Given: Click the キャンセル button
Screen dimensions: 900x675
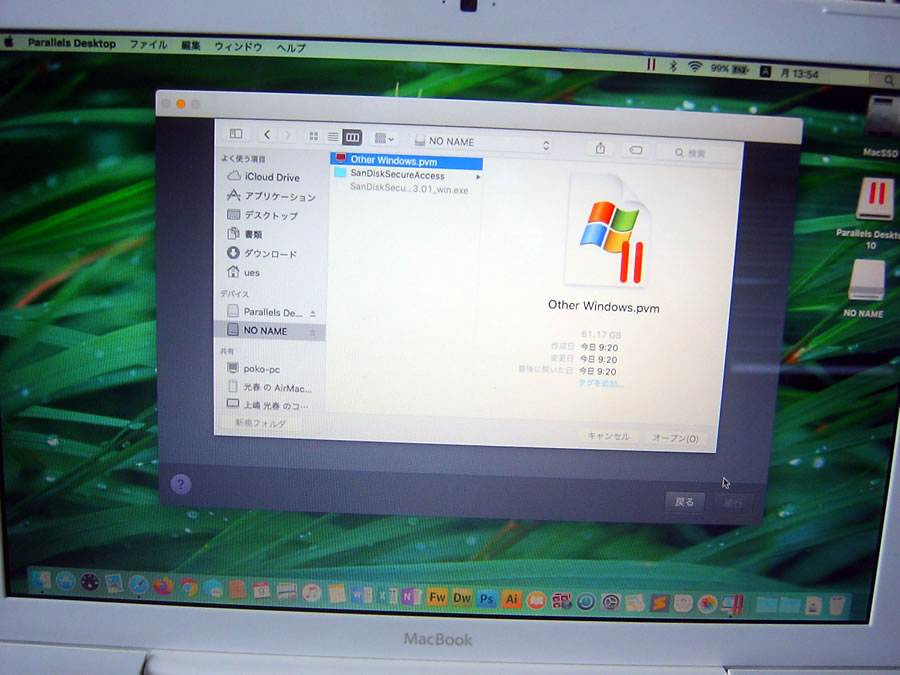Looking at the screenshot, I should (608, 436).
